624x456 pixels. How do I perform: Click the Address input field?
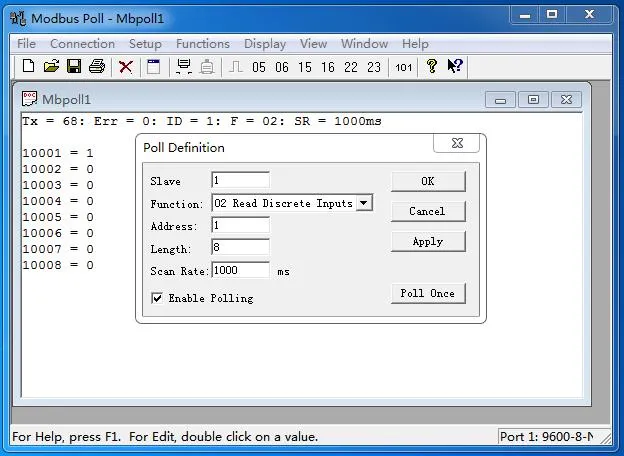[240, 225]
